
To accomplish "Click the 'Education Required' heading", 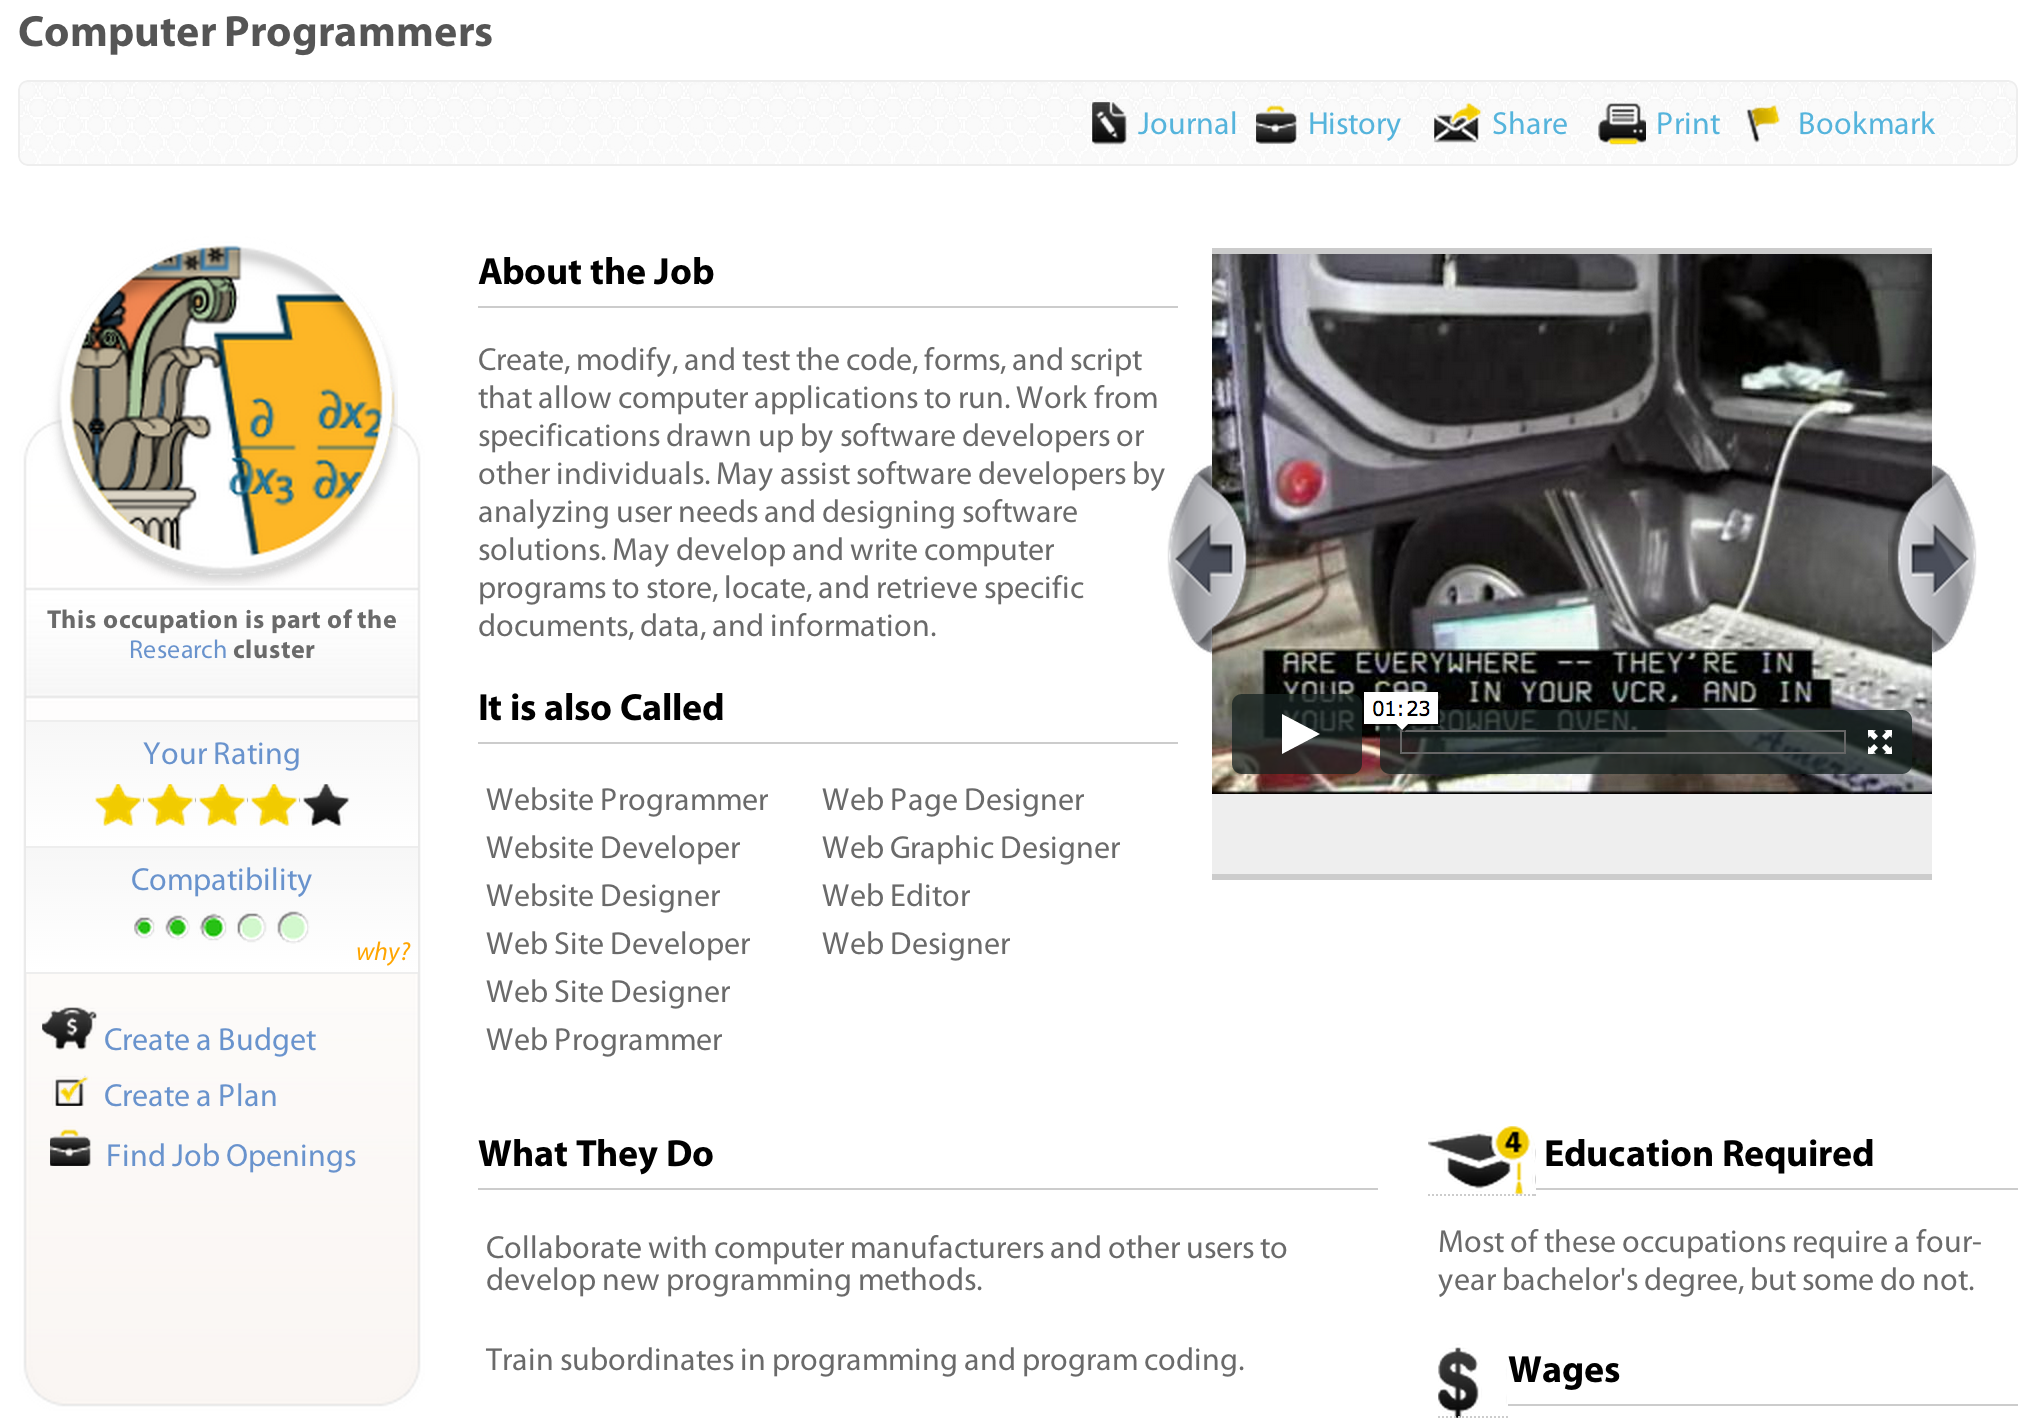I will tap(1709, 1153).
